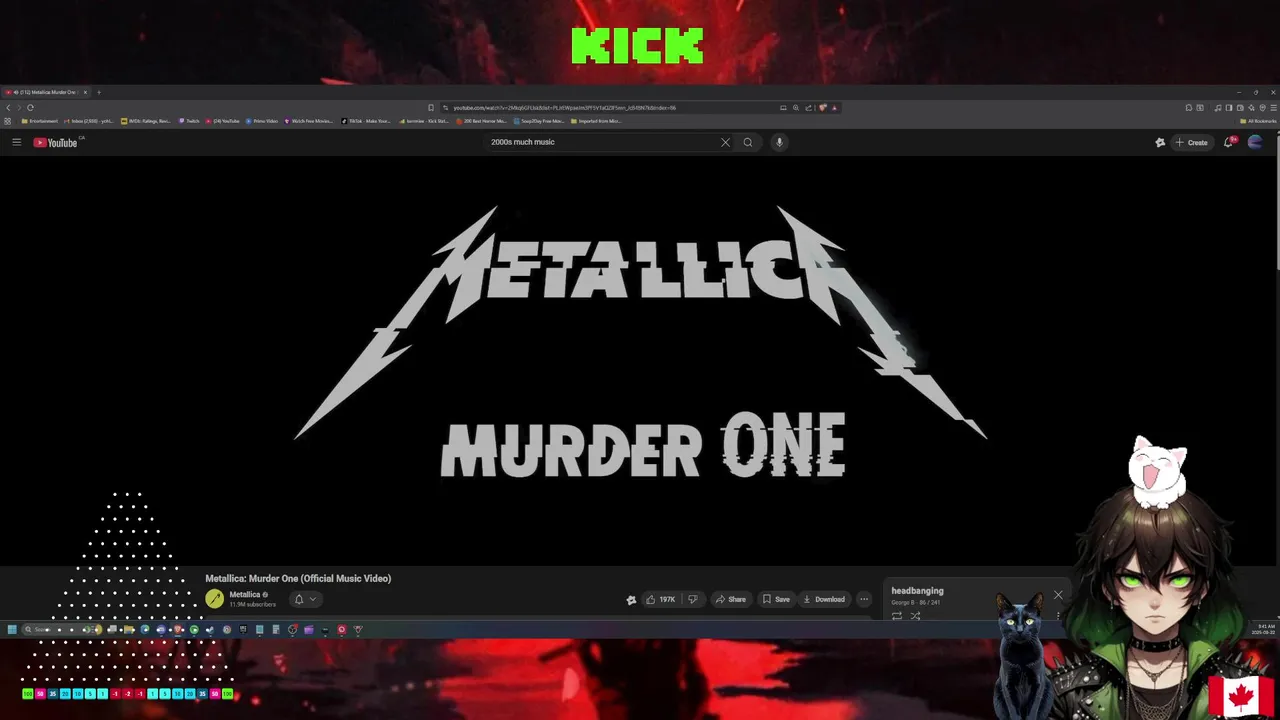This screenshot has height=720, width=1280.
Task: Open the taskbar clock and date
Action: pos(1262,629)
